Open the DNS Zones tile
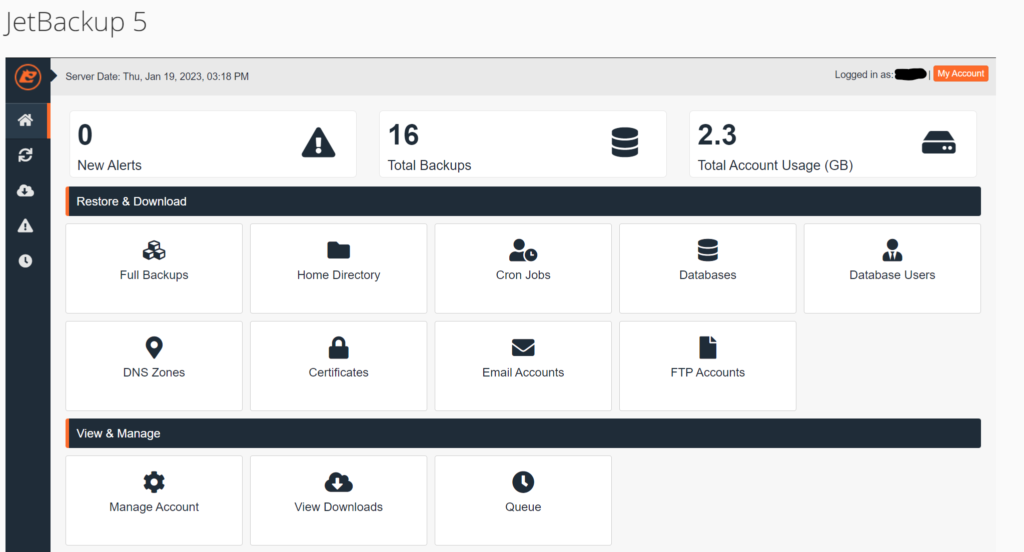Viewport: 1024px width, 552px height. pos(154,365)
